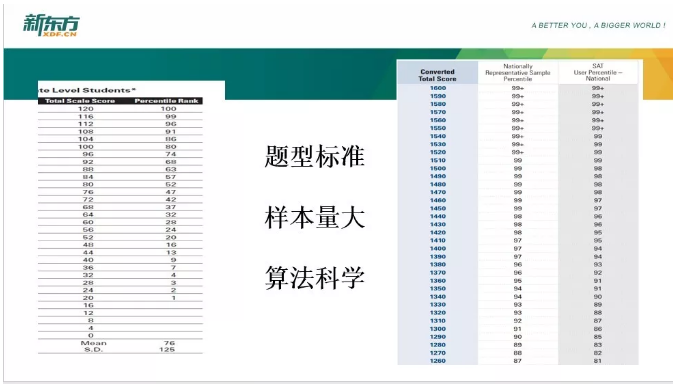Select score 40 in Total Scale Score column

88,260
